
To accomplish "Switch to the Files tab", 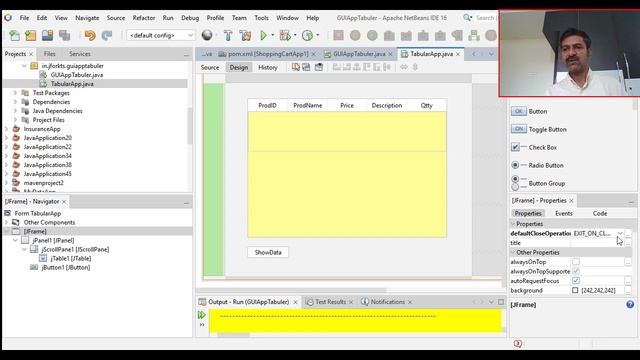I will (49, 54).
